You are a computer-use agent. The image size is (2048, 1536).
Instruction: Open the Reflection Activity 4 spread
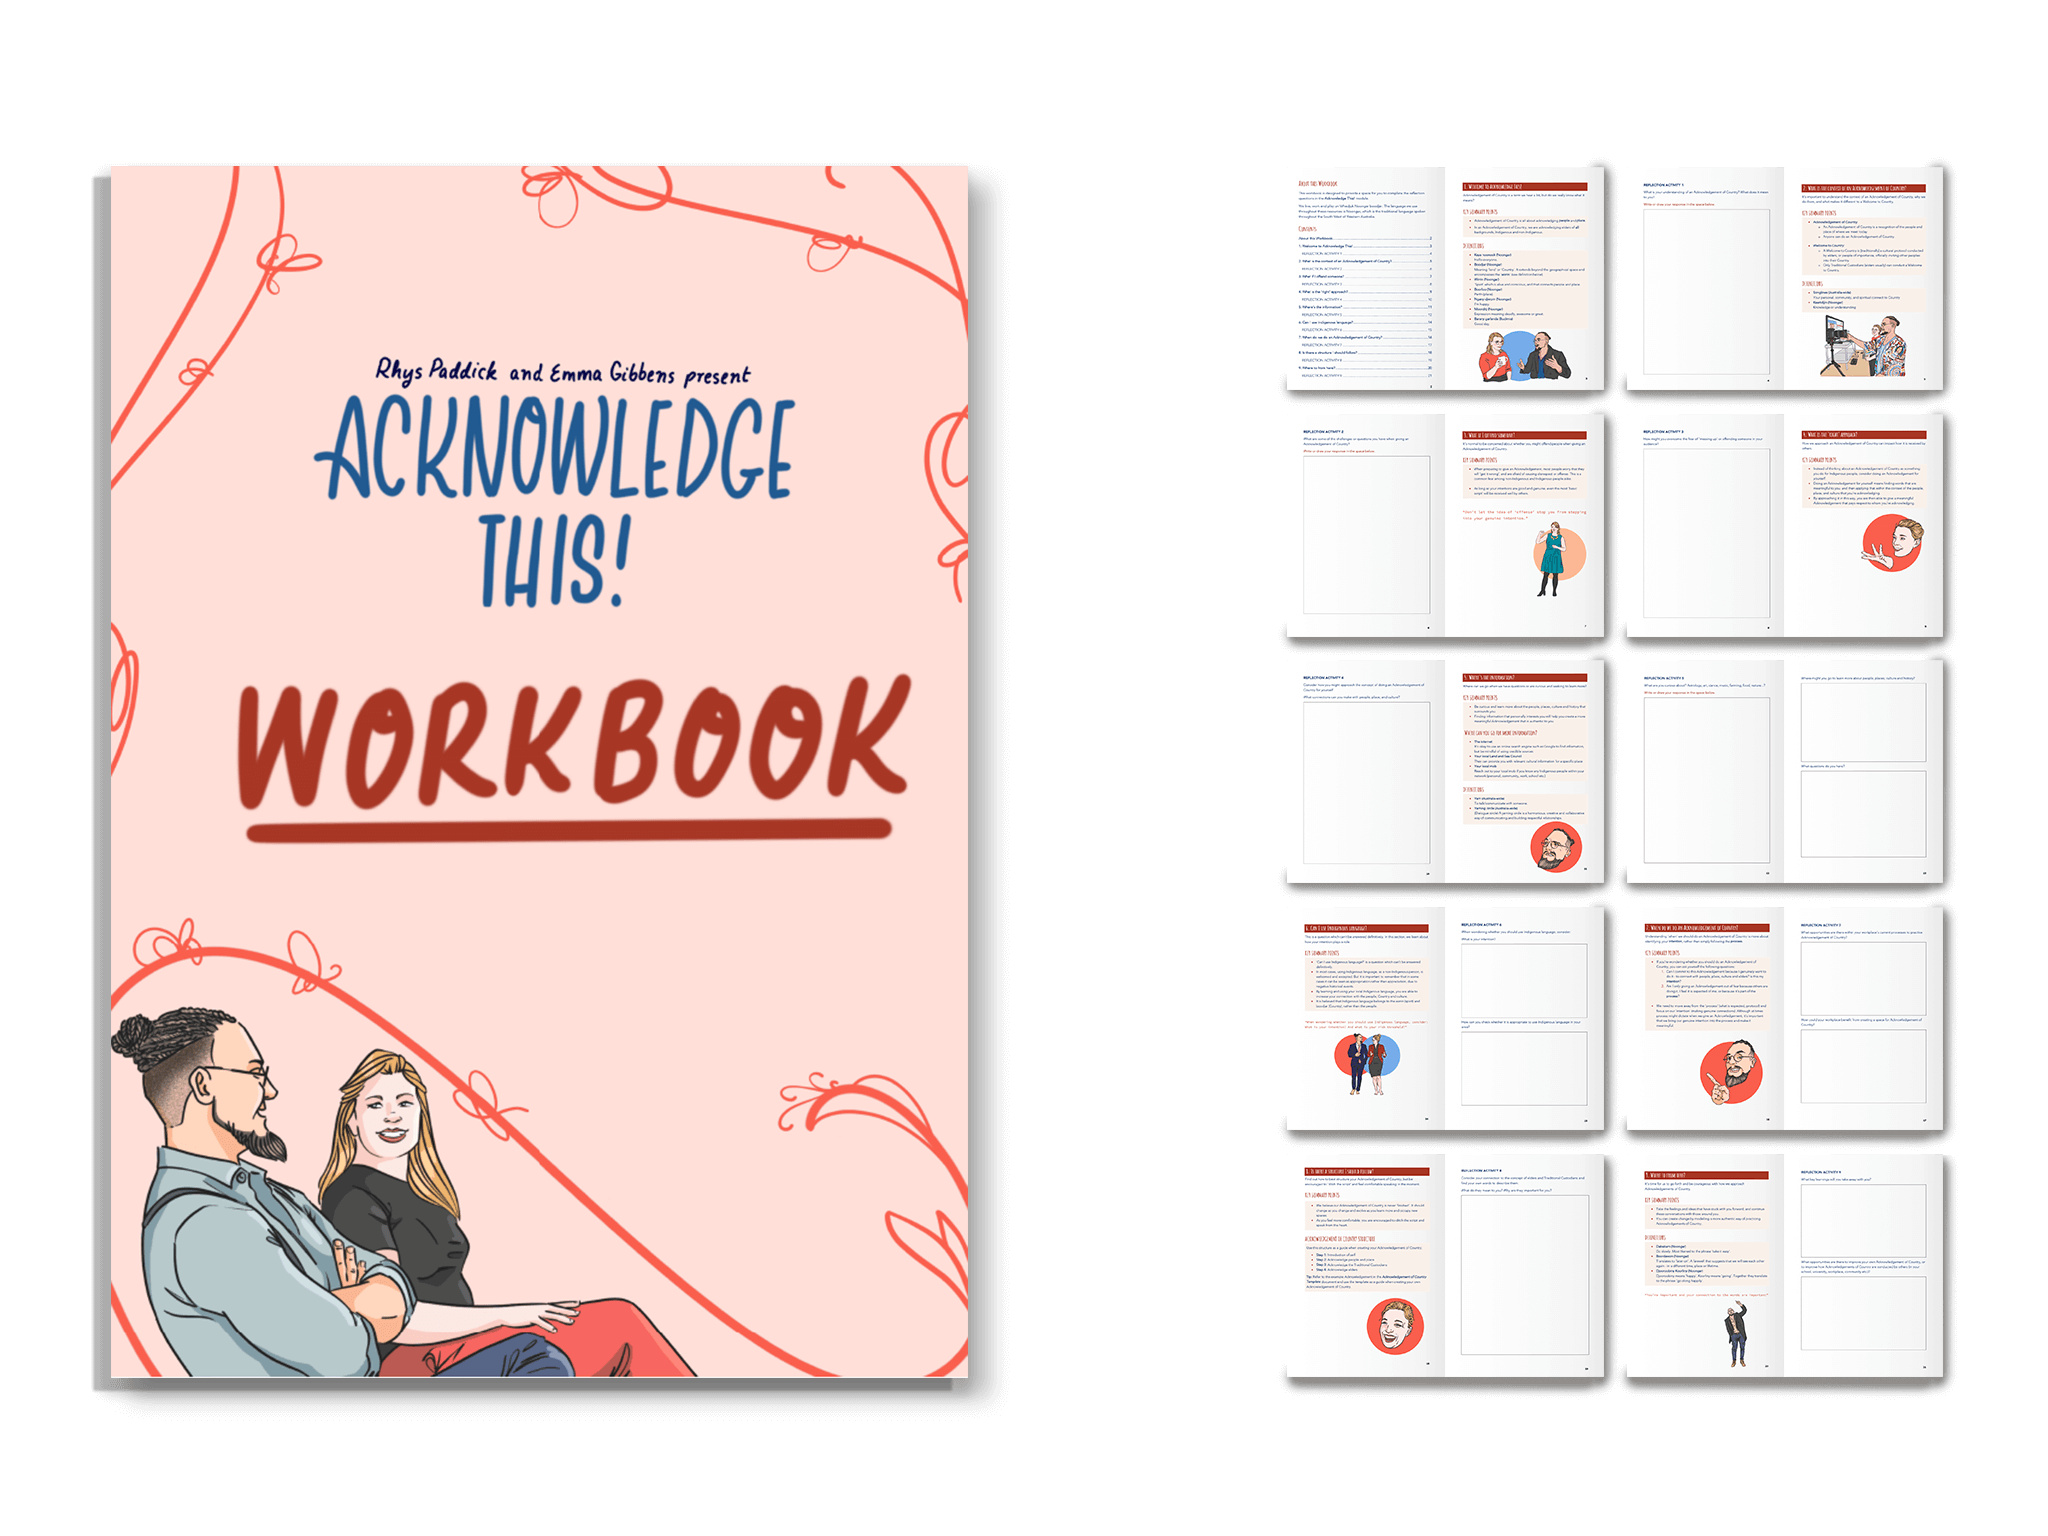pos(1445,772)
